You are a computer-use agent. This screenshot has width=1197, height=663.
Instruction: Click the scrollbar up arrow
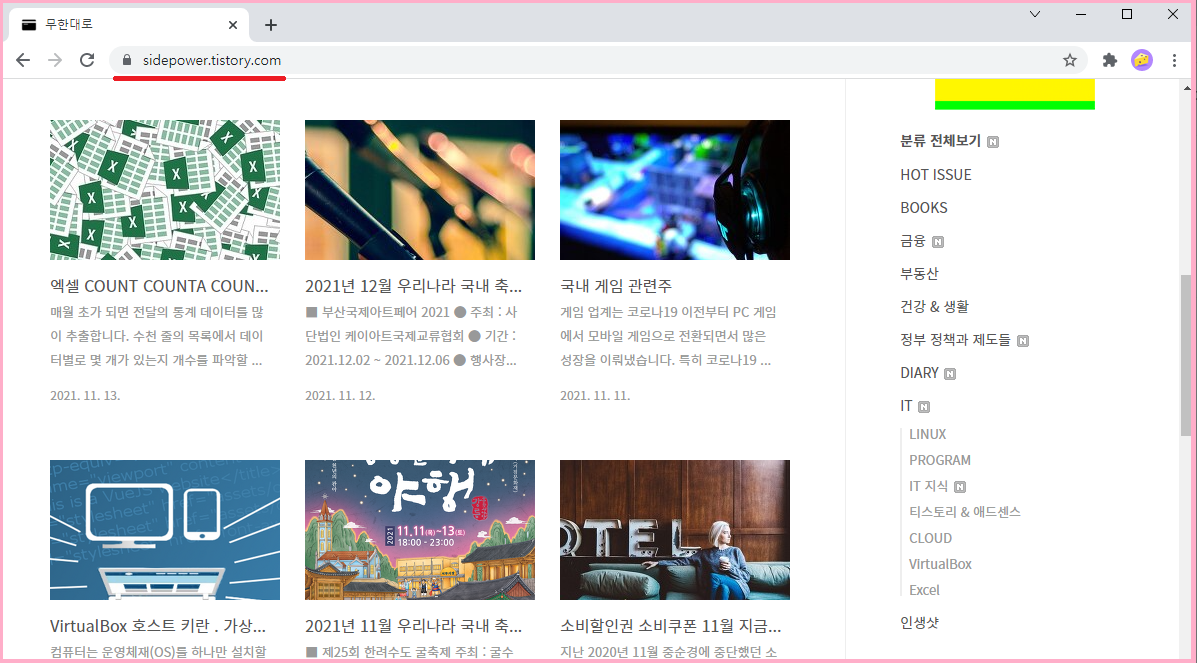tap(1186, 88)
